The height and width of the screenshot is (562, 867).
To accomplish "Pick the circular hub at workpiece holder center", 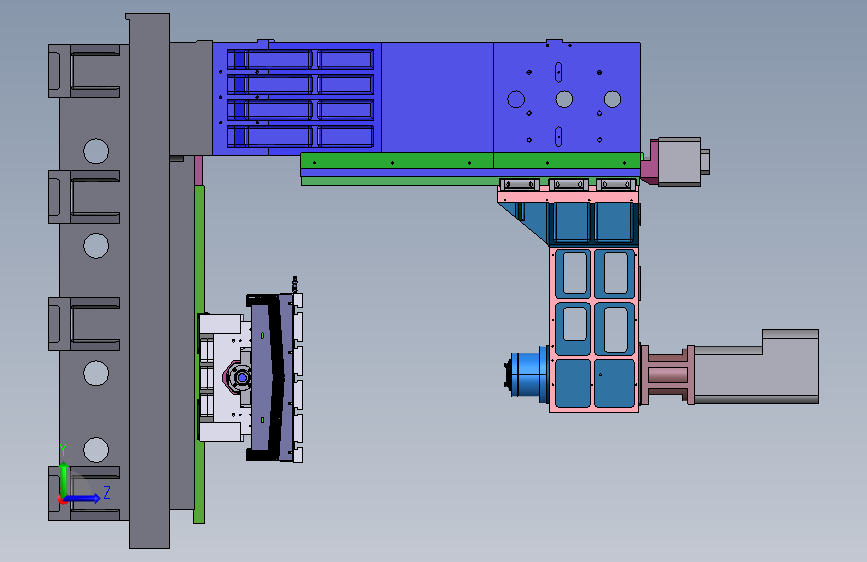I will 242,378.
